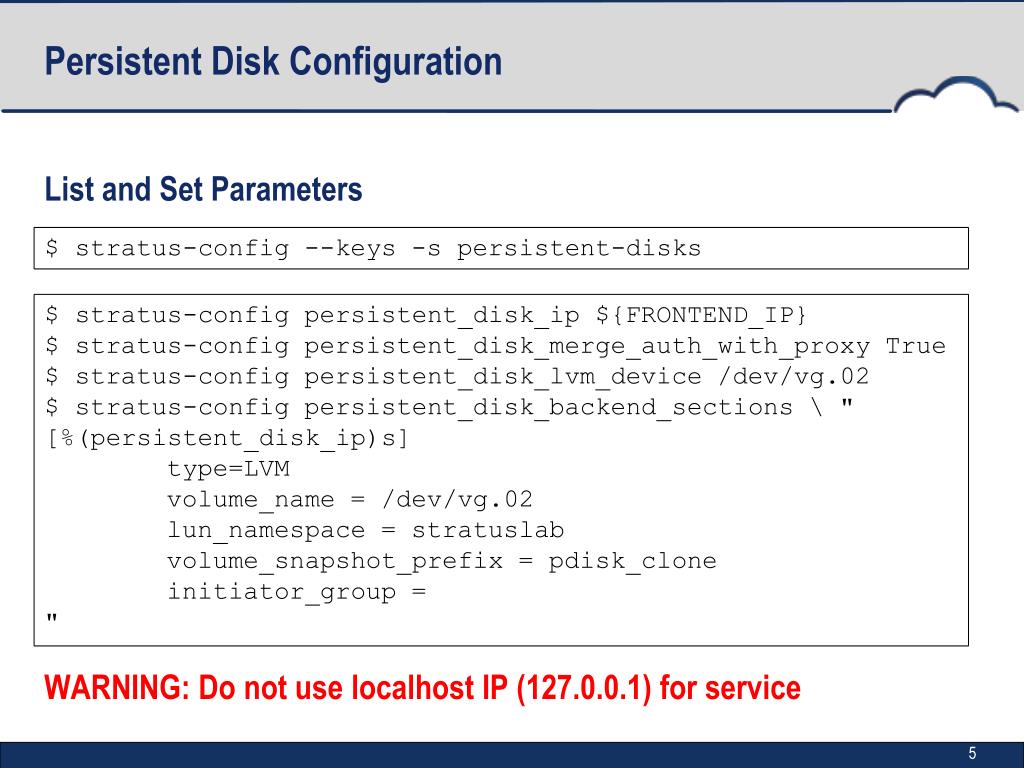Click the persistent_disk_ip ${FRONTEND_IP} command line
Viewport: 1024px width, 768px height.
426,315
